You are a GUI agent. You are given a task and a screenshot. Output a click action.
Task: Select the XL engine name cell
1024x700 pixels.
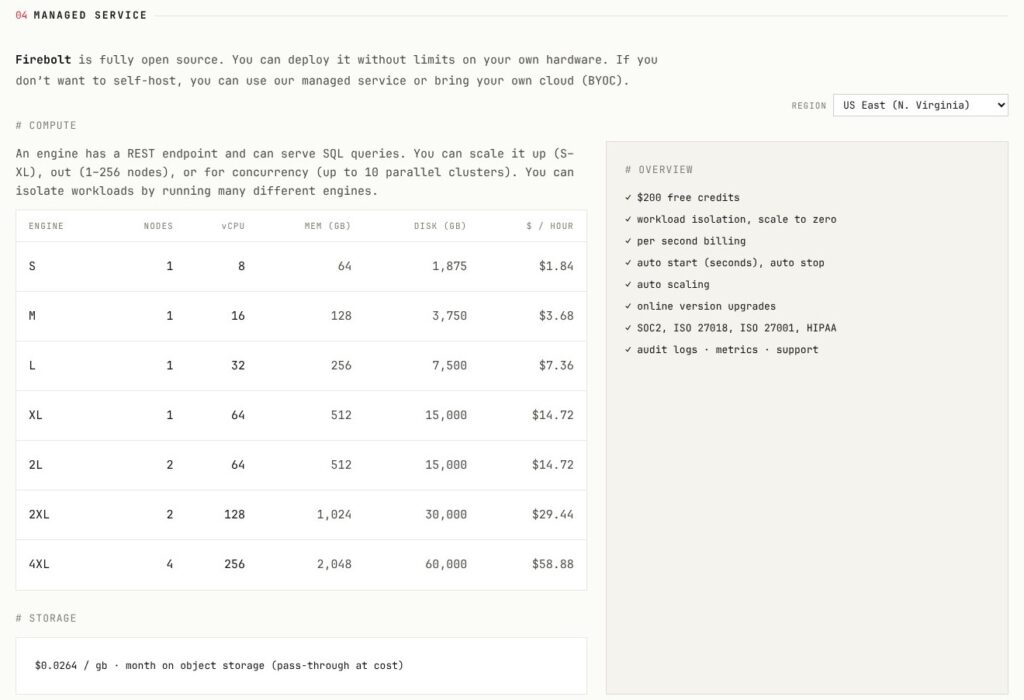coord(35,415)
